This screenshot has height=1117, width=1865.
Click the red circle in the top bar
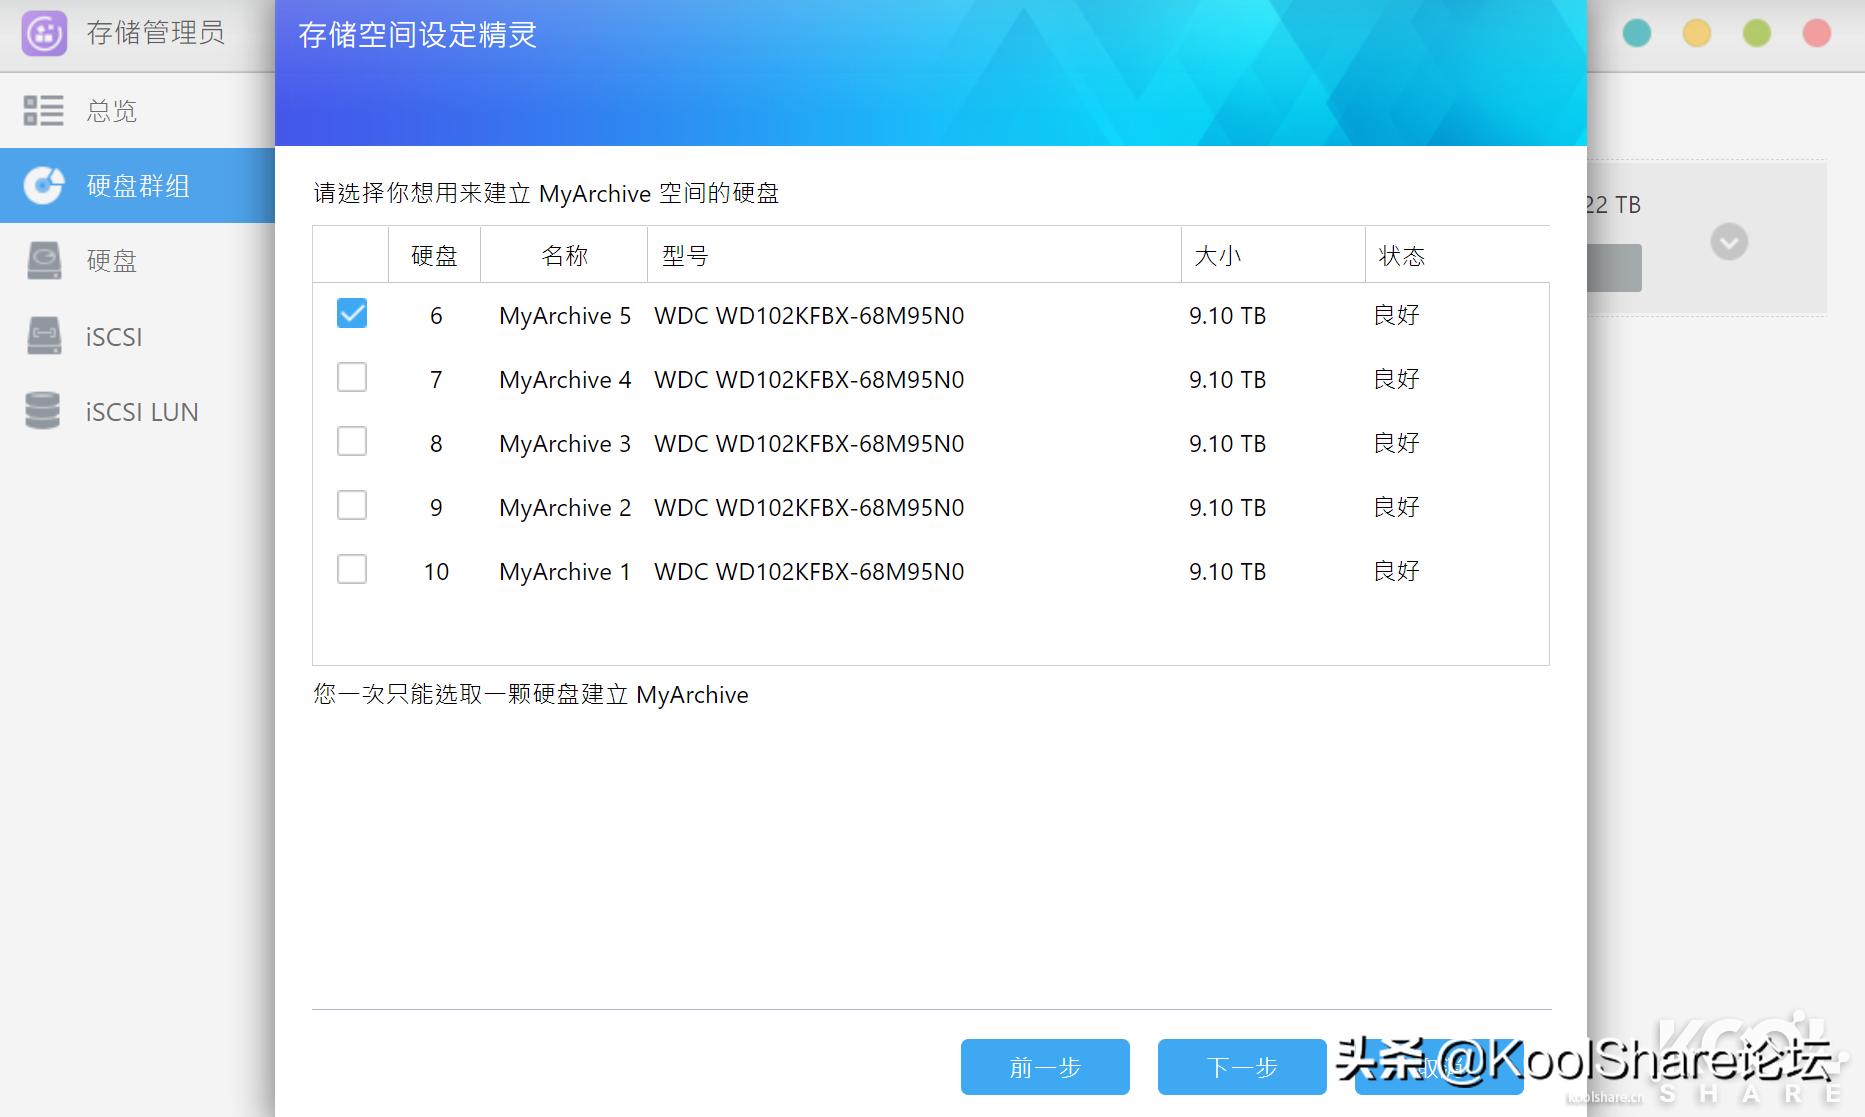click(x=1815, y=33)
